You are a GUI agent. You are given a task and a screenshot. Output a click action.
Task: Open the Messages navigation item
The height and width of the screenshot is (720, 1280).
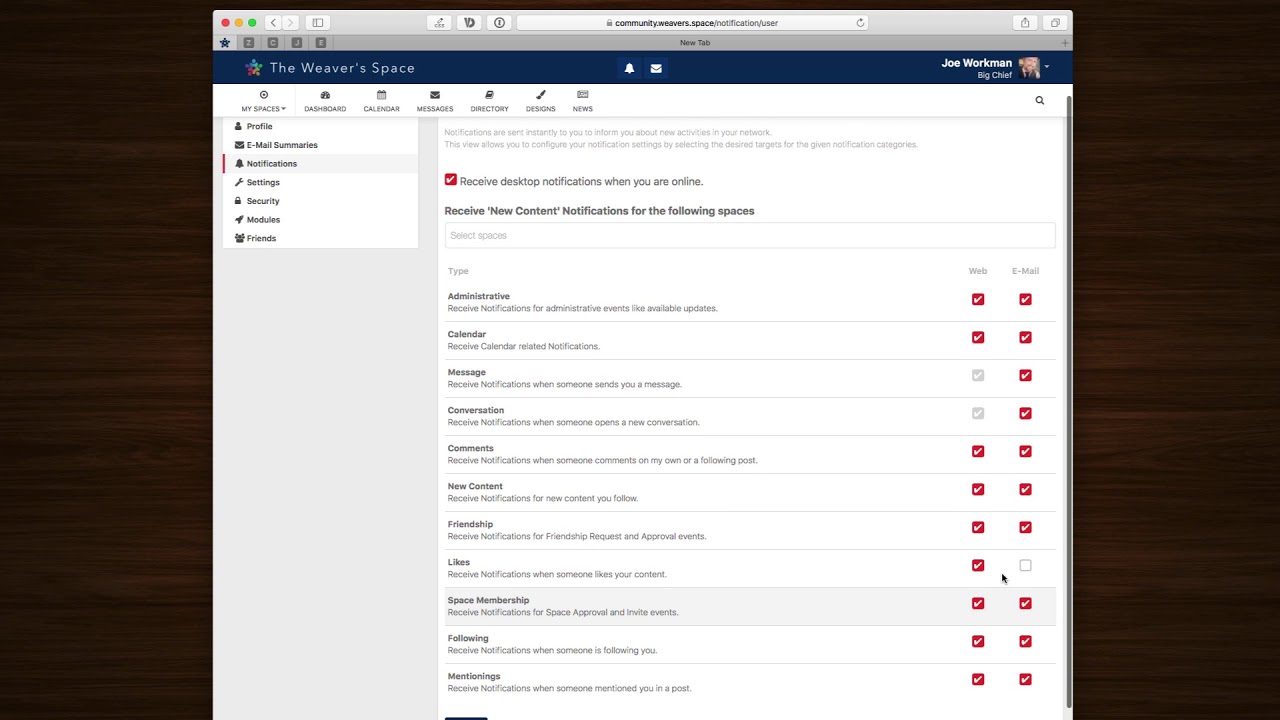point(435,101)
